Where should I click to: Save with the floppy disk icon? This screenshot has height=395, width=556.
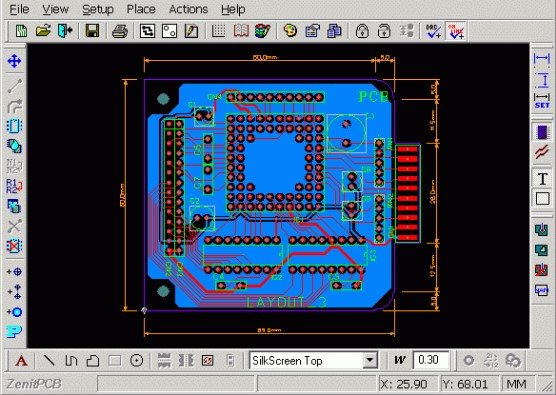click(x=92, y=31)
